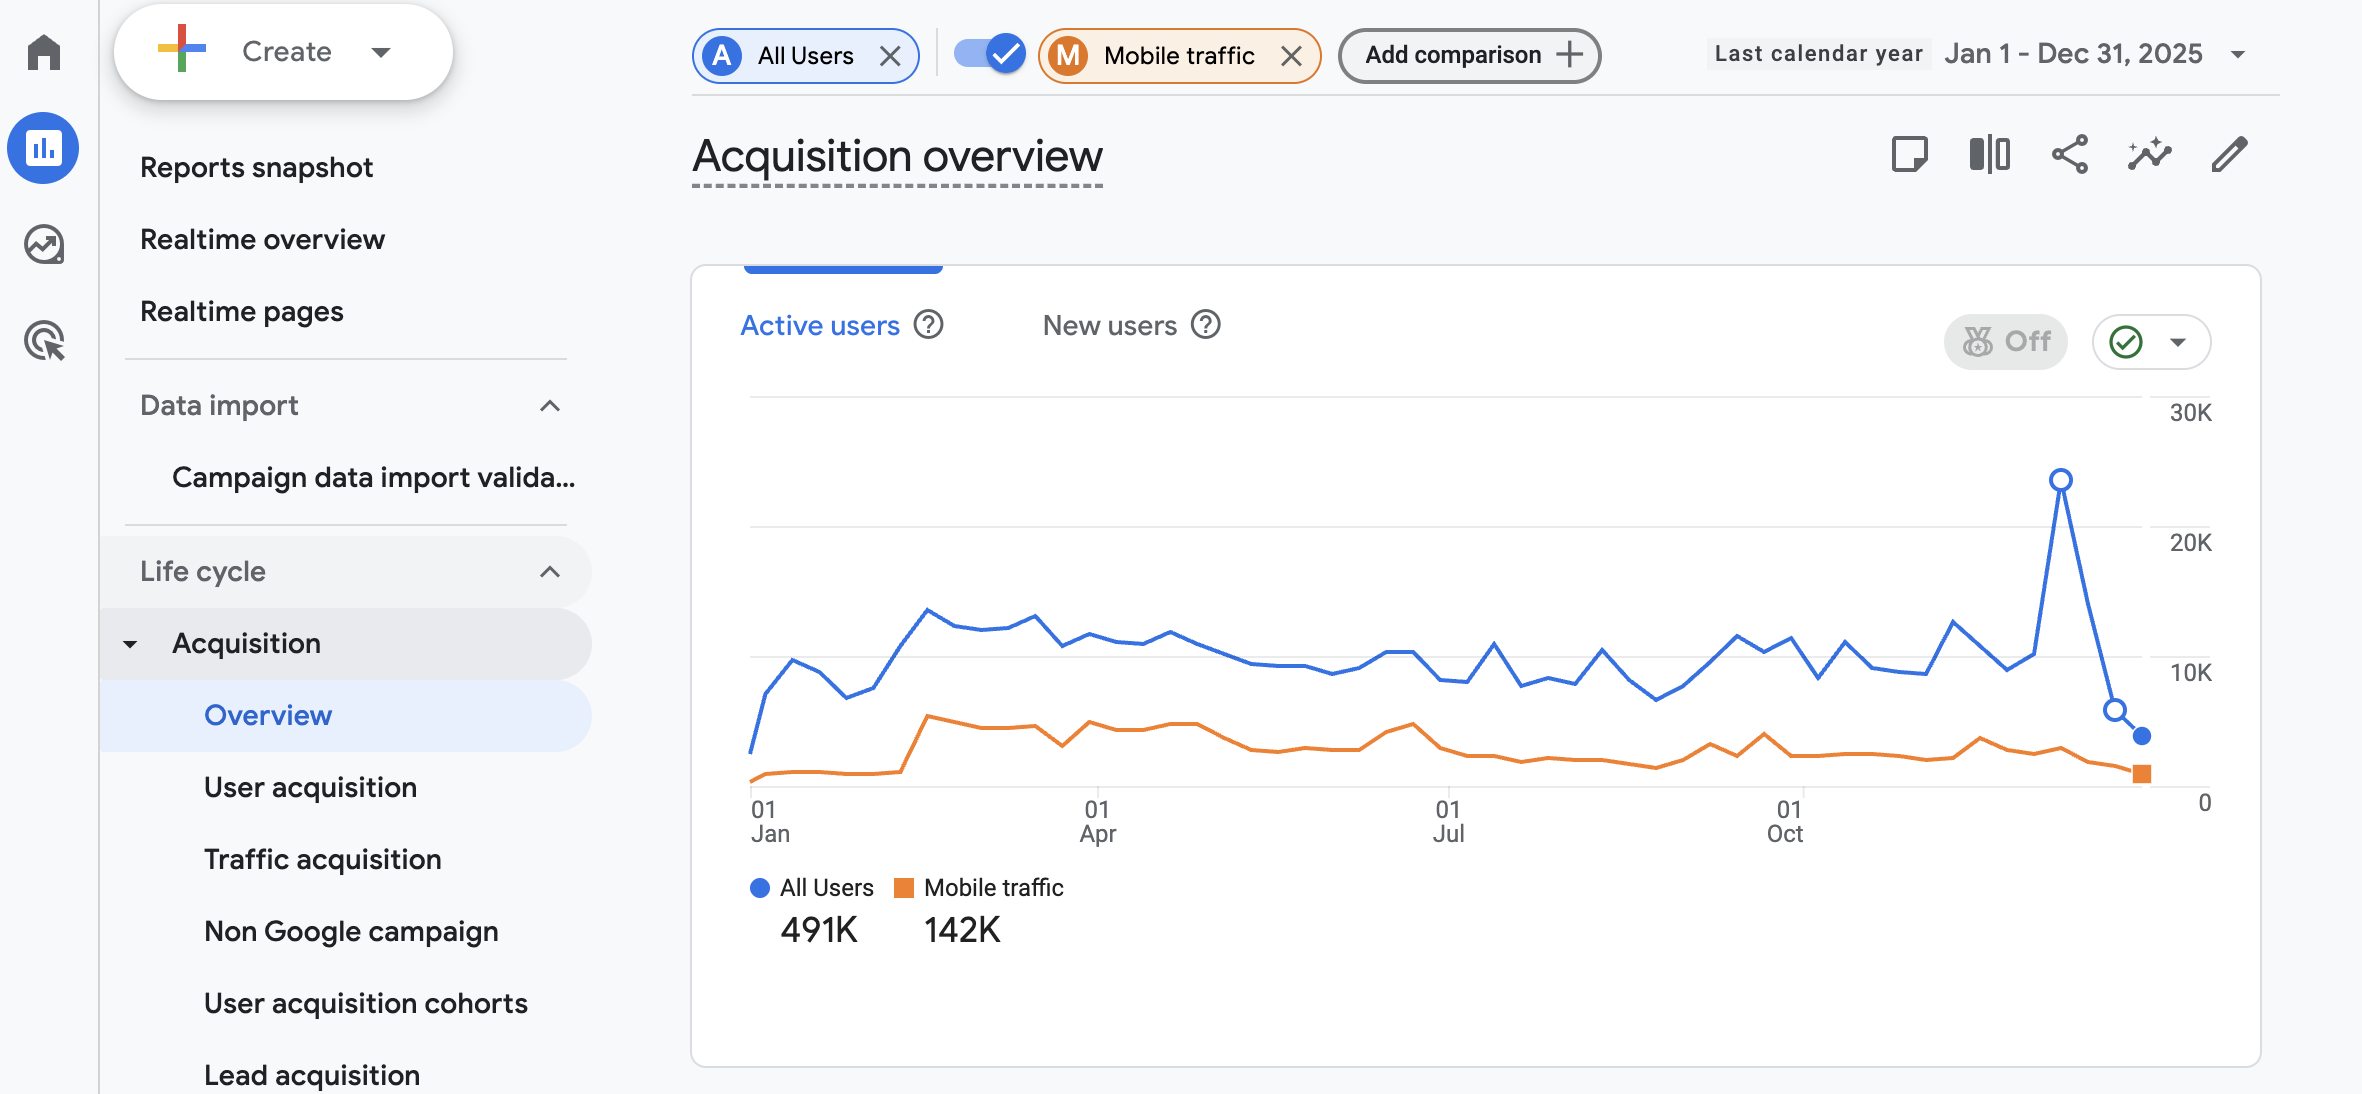The height and width of the screenshot is (1094, 2362).
Task: Open the Create button dropdown arrow
Action: point(380,52)
